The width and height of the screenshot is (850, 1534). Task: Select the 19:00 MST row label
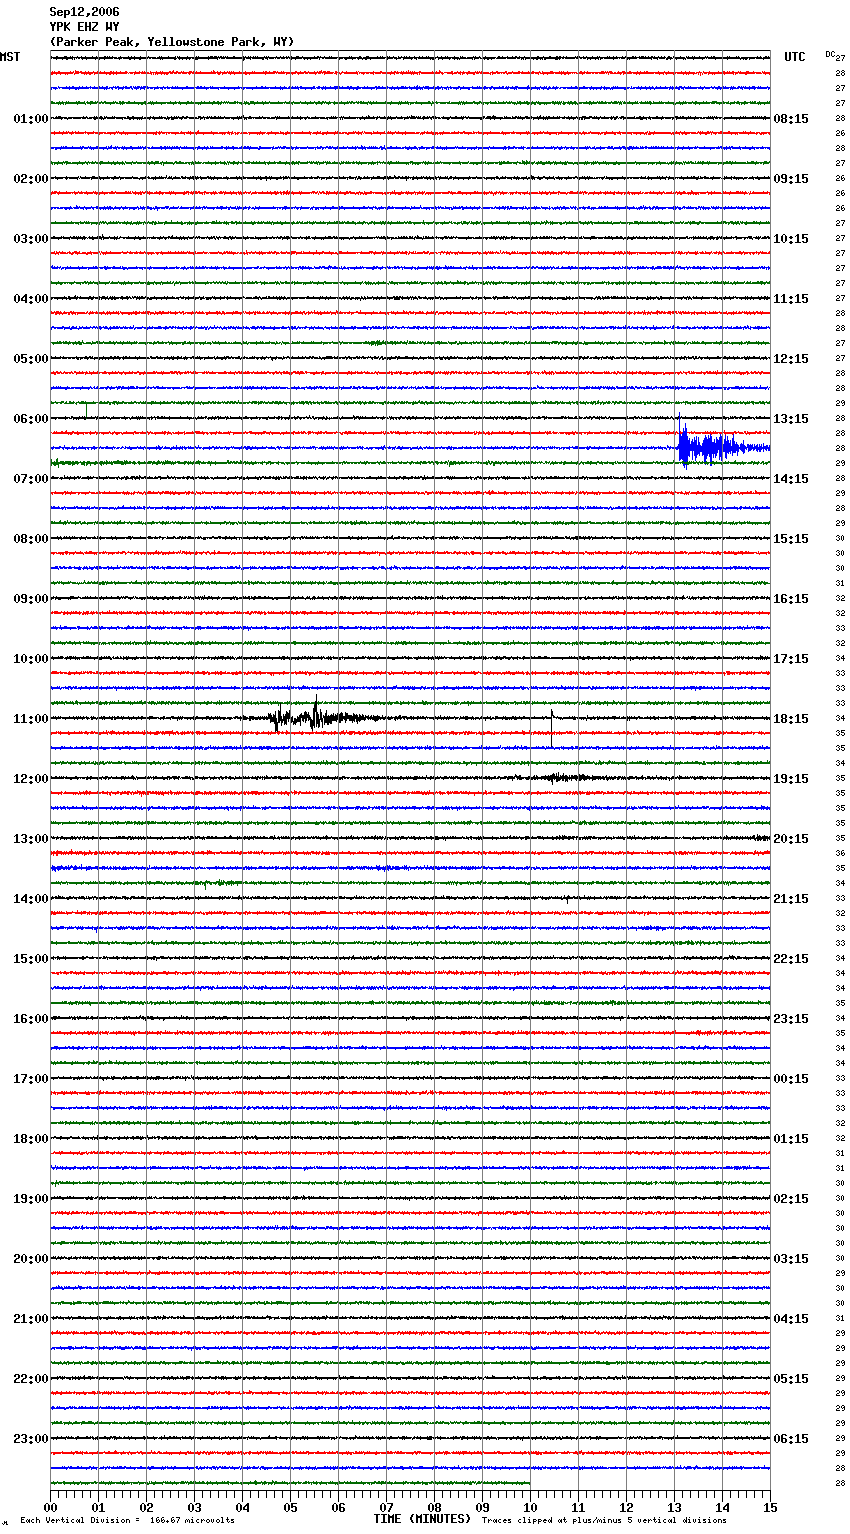click(31, 1199)
